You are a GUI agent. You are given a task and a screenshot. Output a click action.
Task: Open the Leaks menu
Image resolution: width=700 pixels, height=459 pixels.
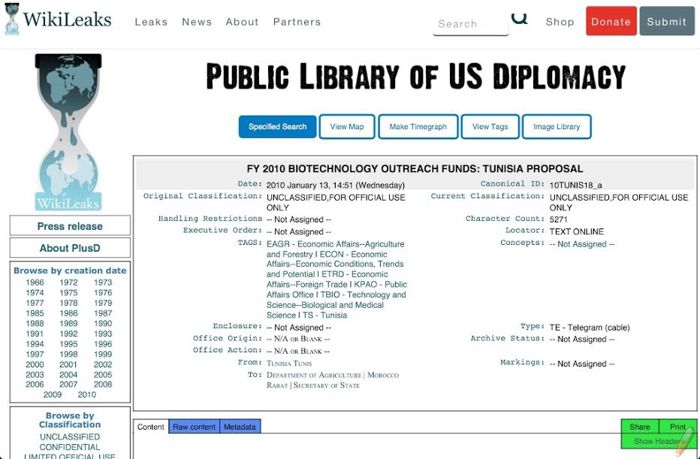click(151, 22)
